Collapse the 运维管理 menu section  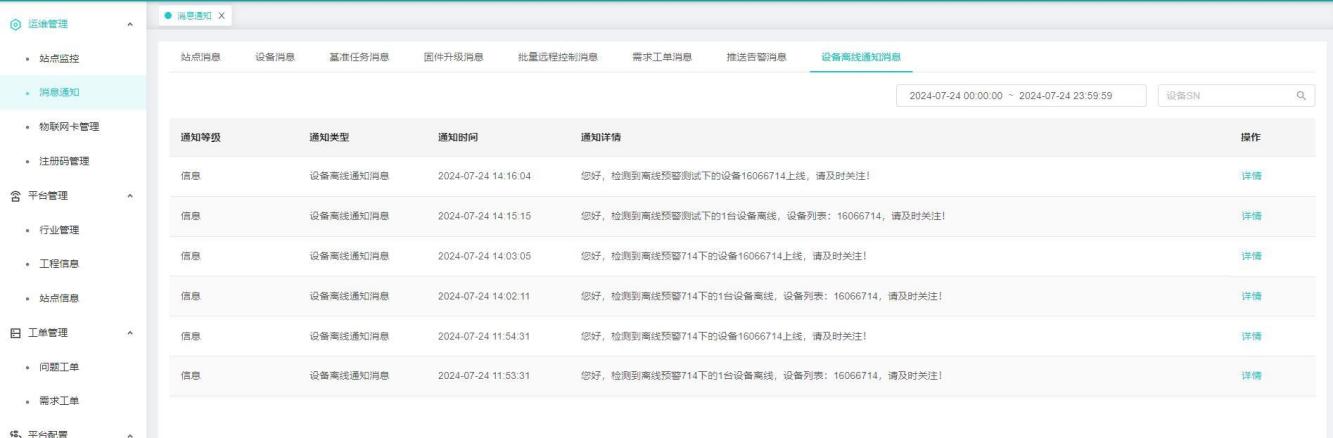point(129,24)
